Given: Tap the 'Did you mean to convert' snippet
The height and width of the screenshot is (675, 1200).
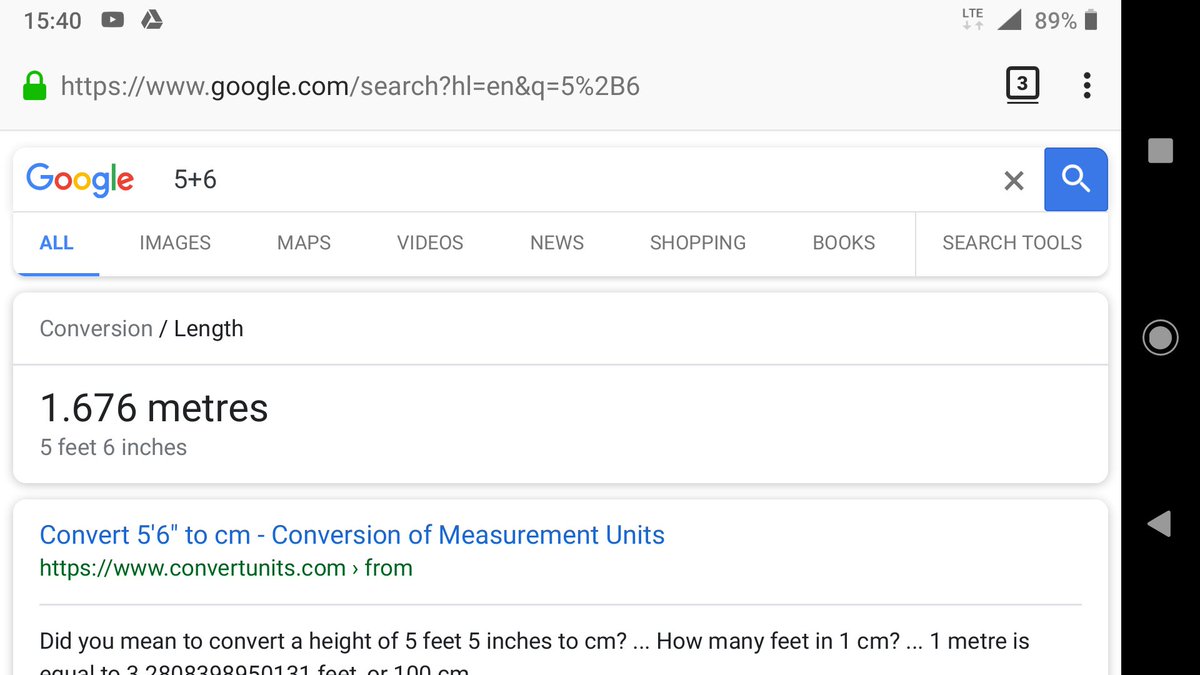Looking at the screenshot, I should pyautogui.click(x=535, y=655).
